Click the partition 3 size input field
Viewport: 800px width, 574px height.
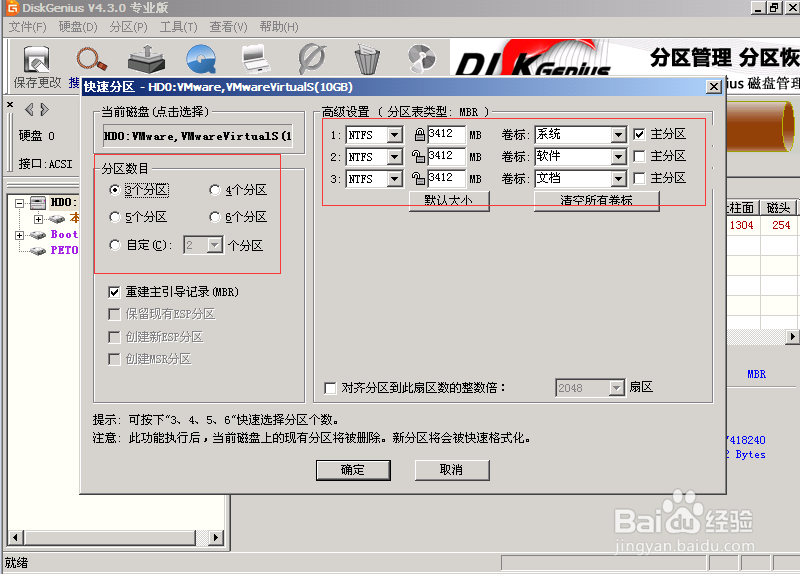[446, 179]
